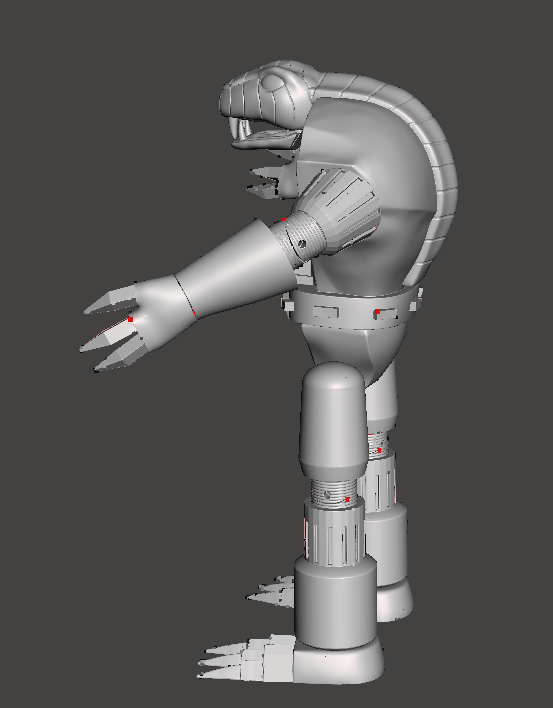Screen dimensions: 553x708
Task: Select the front foot's toe claws
Action: click(246, 657)
